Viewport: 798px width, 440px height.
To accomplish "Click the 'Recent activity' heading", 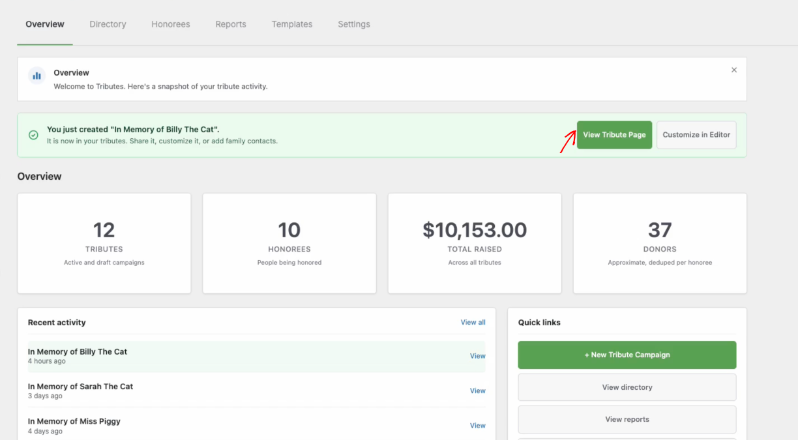I will tap(56, 322).
